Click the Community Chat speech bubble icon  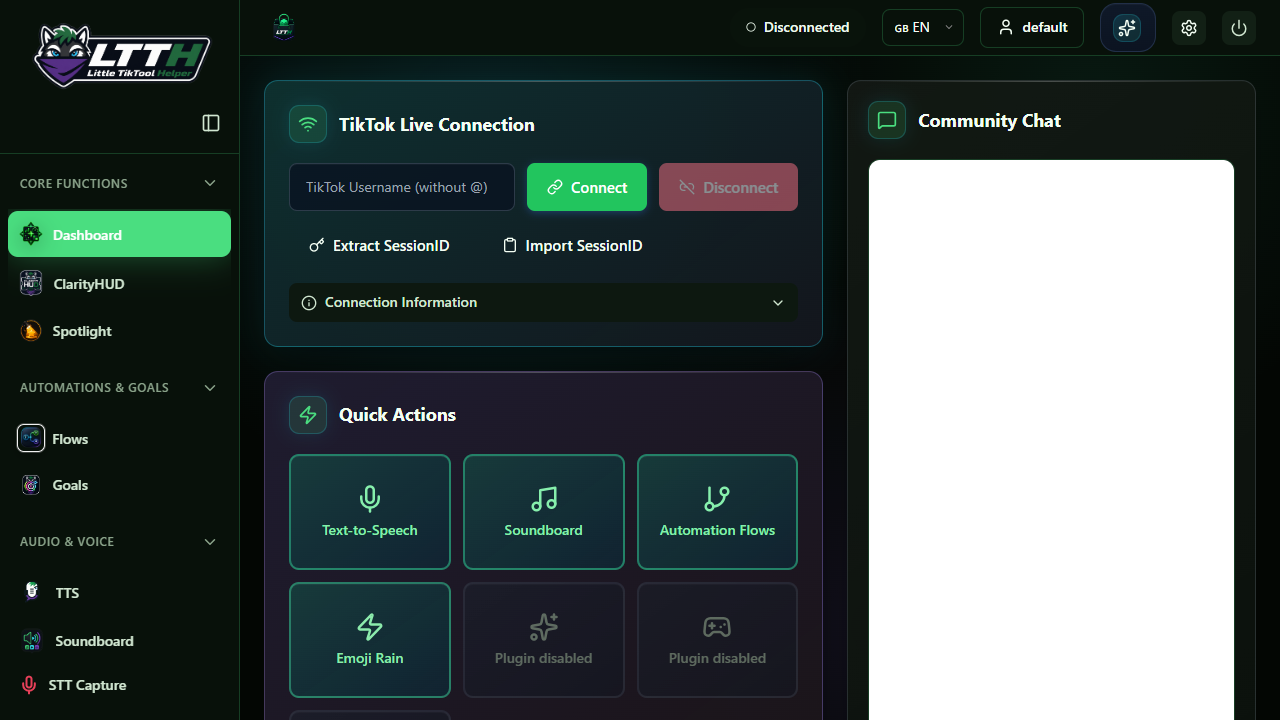click(x=887, y=120)
